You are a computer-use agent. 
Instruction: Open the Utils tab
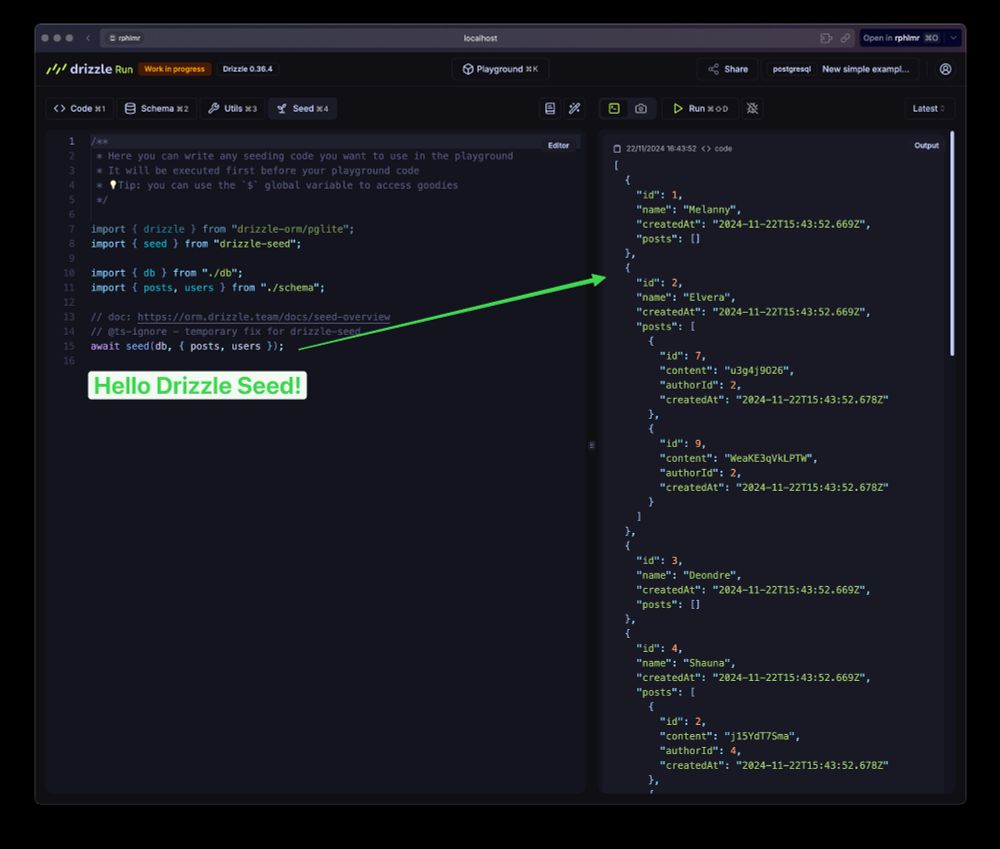pos(233,108)
